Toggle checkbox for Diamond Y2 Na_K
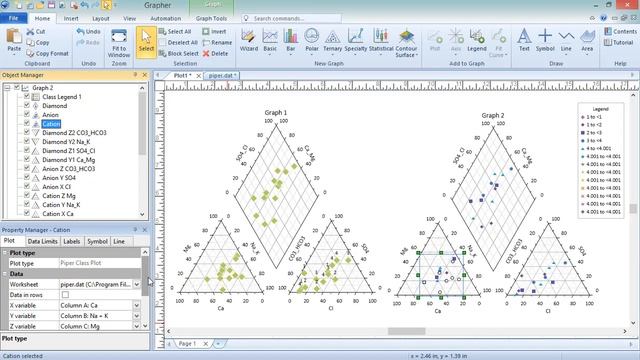 tap(27, 141)
